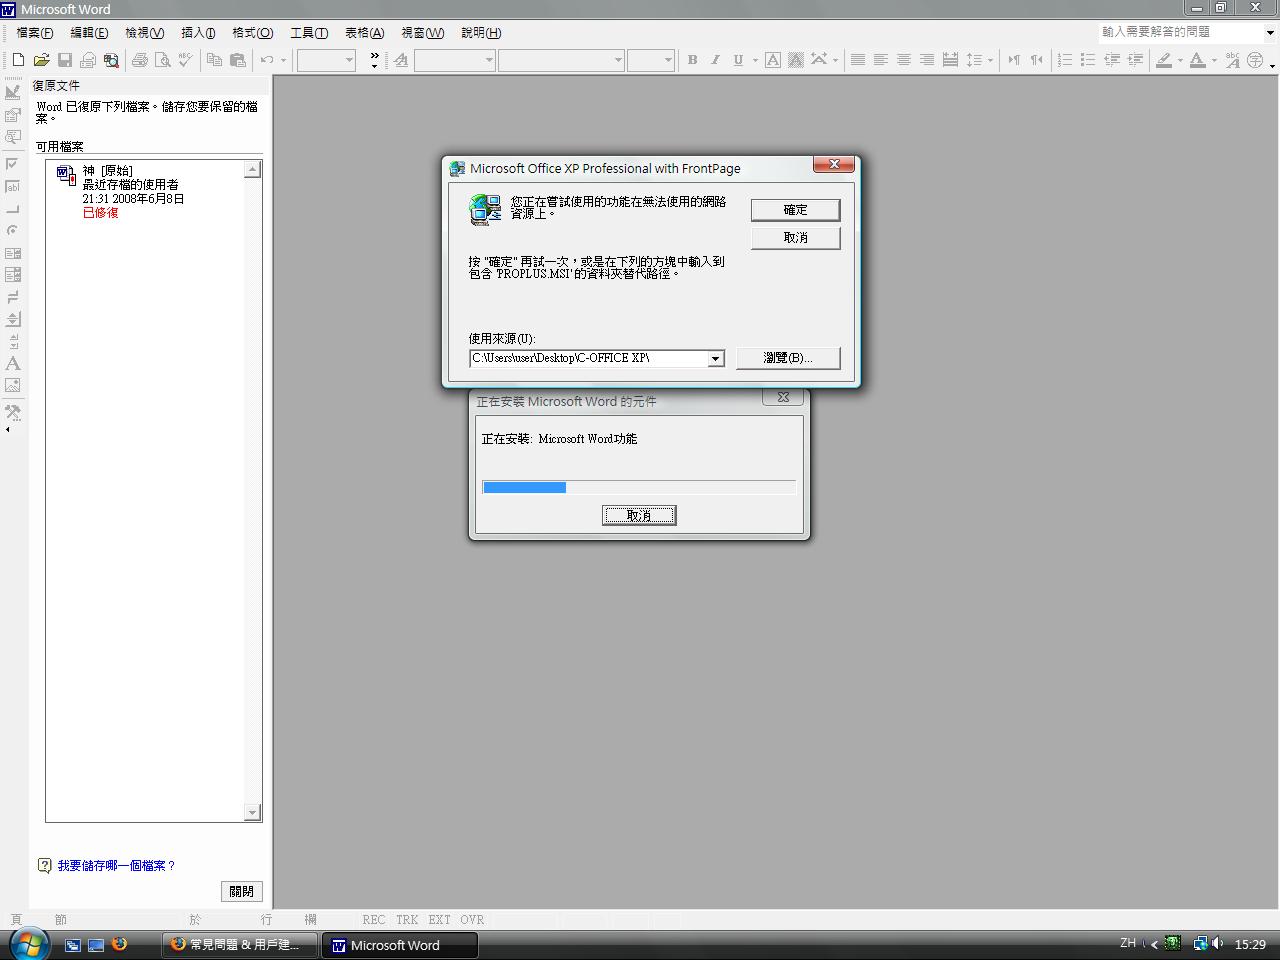Click the highlight color icon
Image resolution: width=1280 pixels, height=960 pixels.
(x=1164, y=60)
